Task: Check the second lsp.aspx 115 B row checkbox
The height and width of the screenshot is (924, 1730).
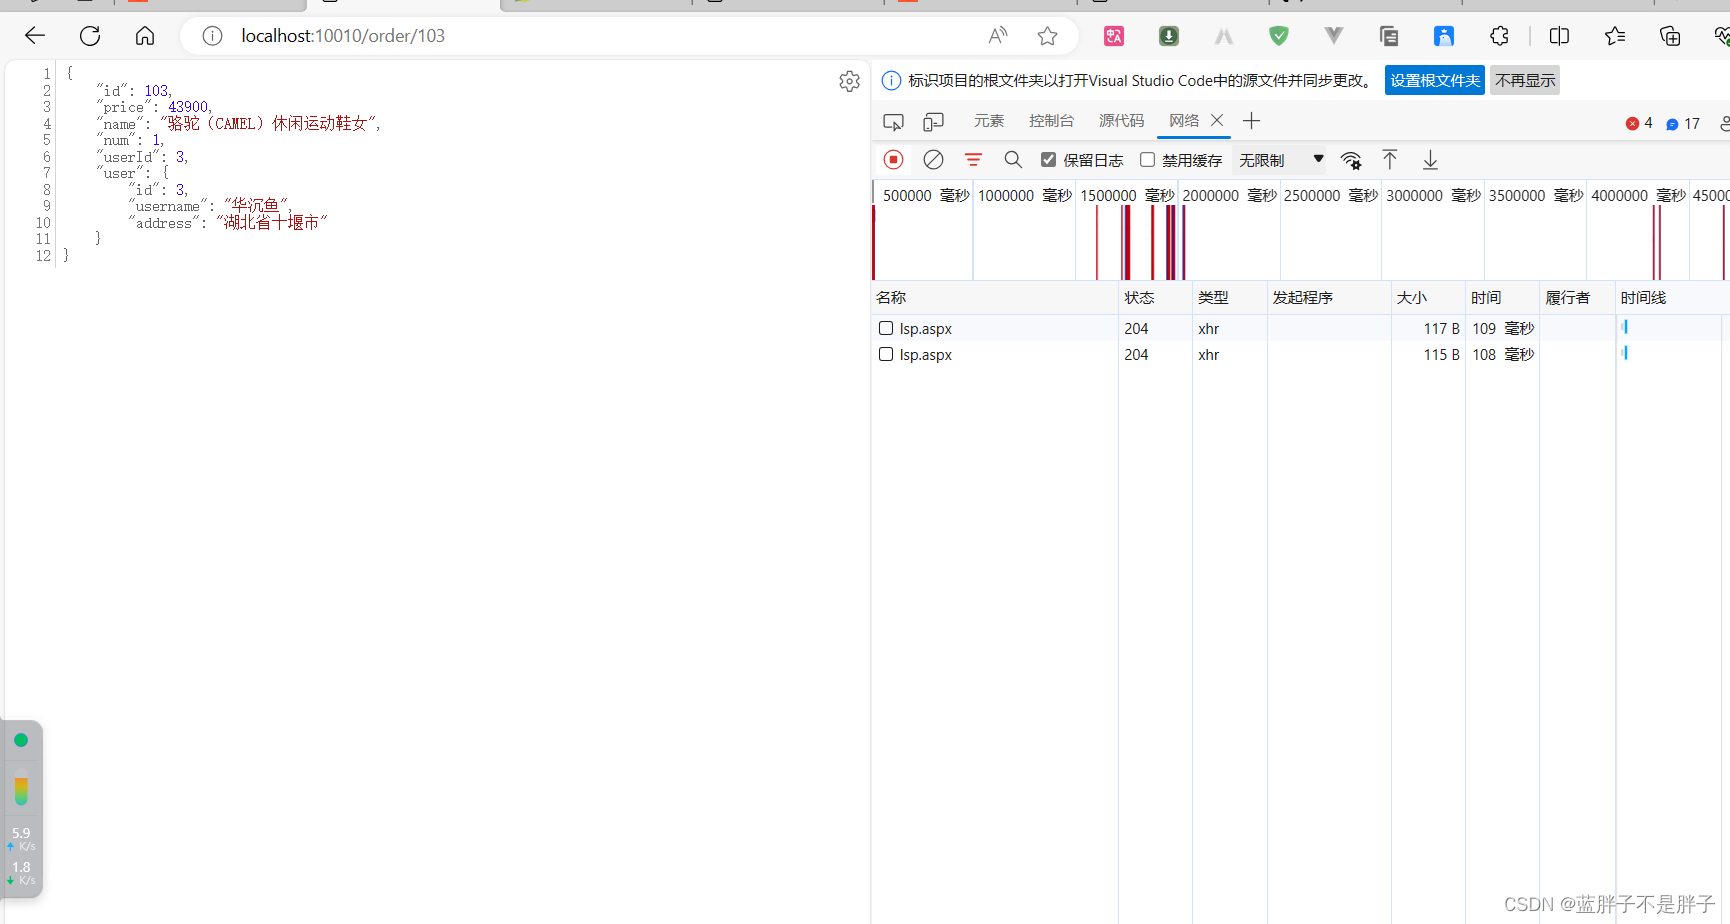Action: tap(886, 354)
